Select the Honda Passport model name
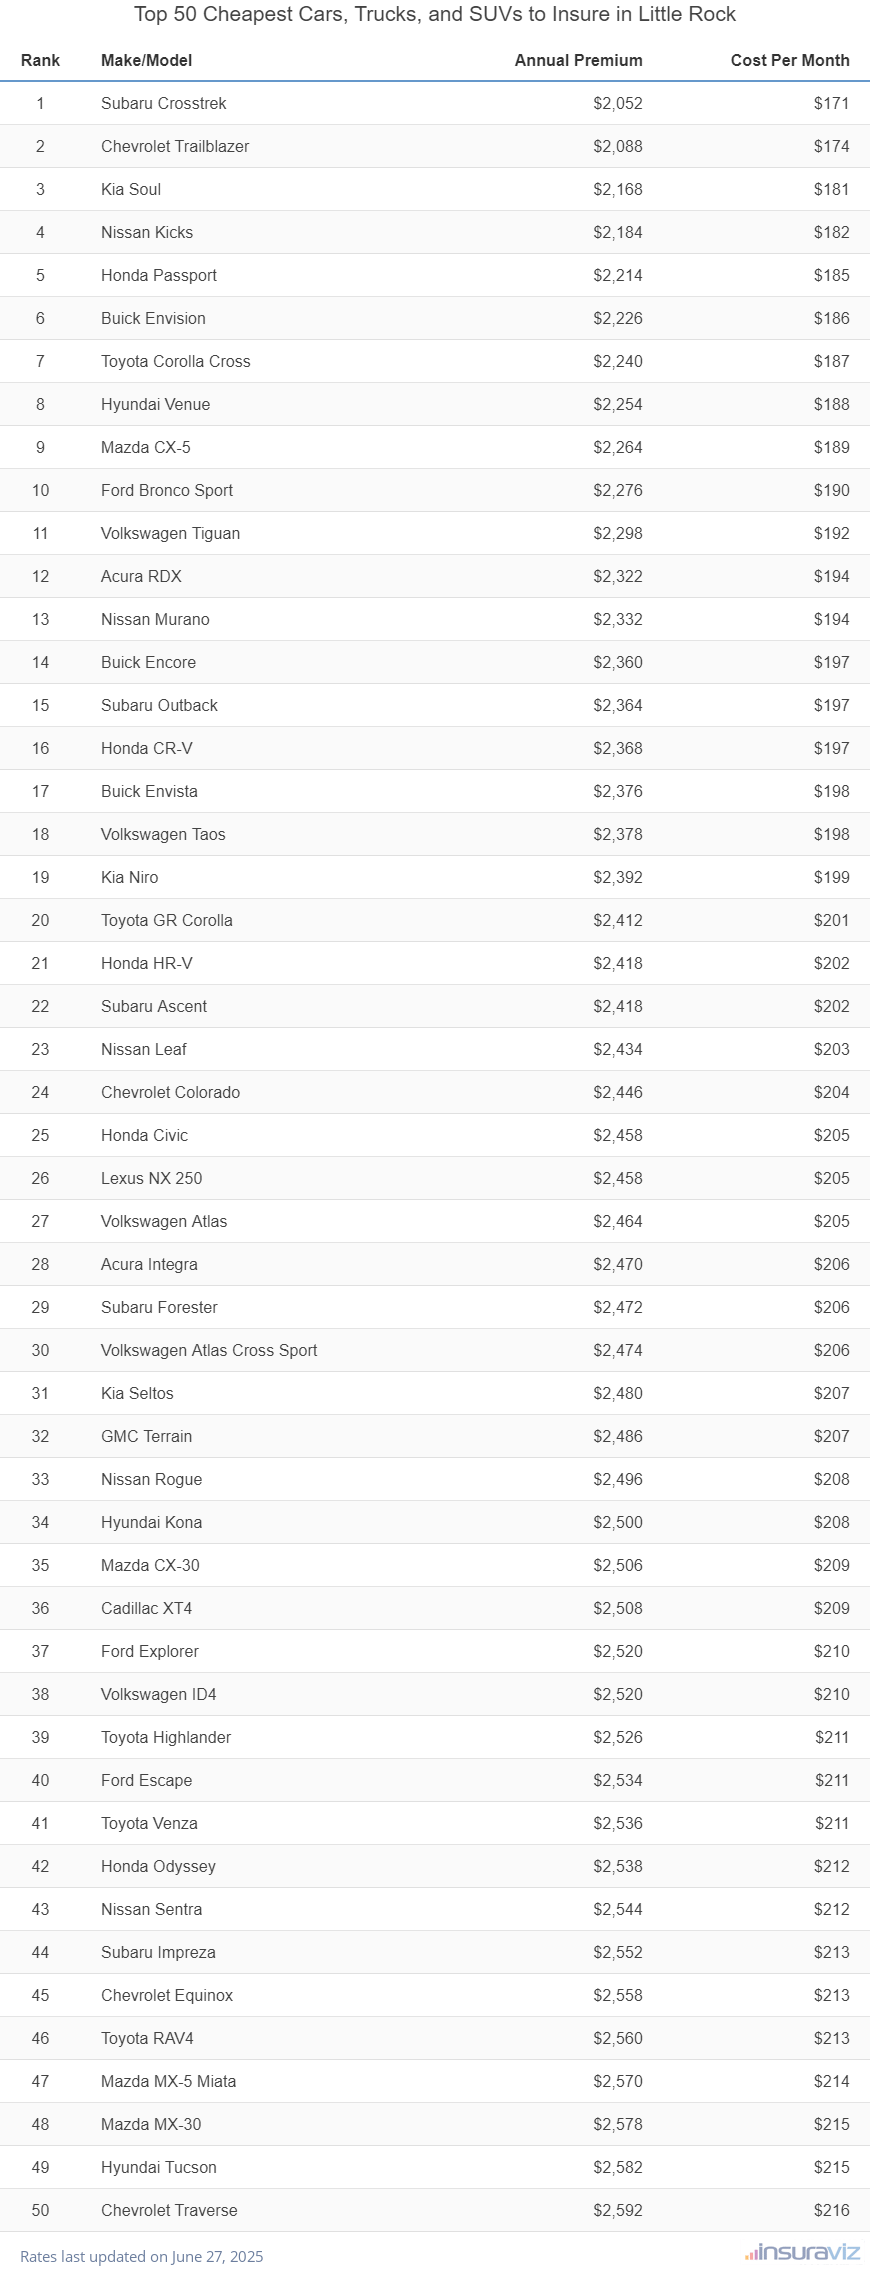870x2272 pixels. [159, 276]
